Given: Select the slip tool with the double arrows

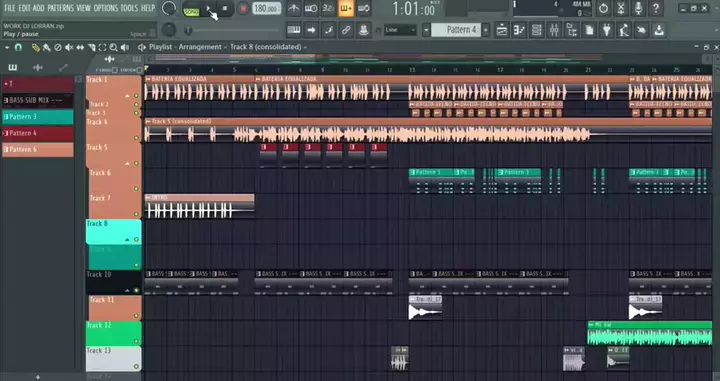Looking at the screenshot, I should [x=80, y=47].
